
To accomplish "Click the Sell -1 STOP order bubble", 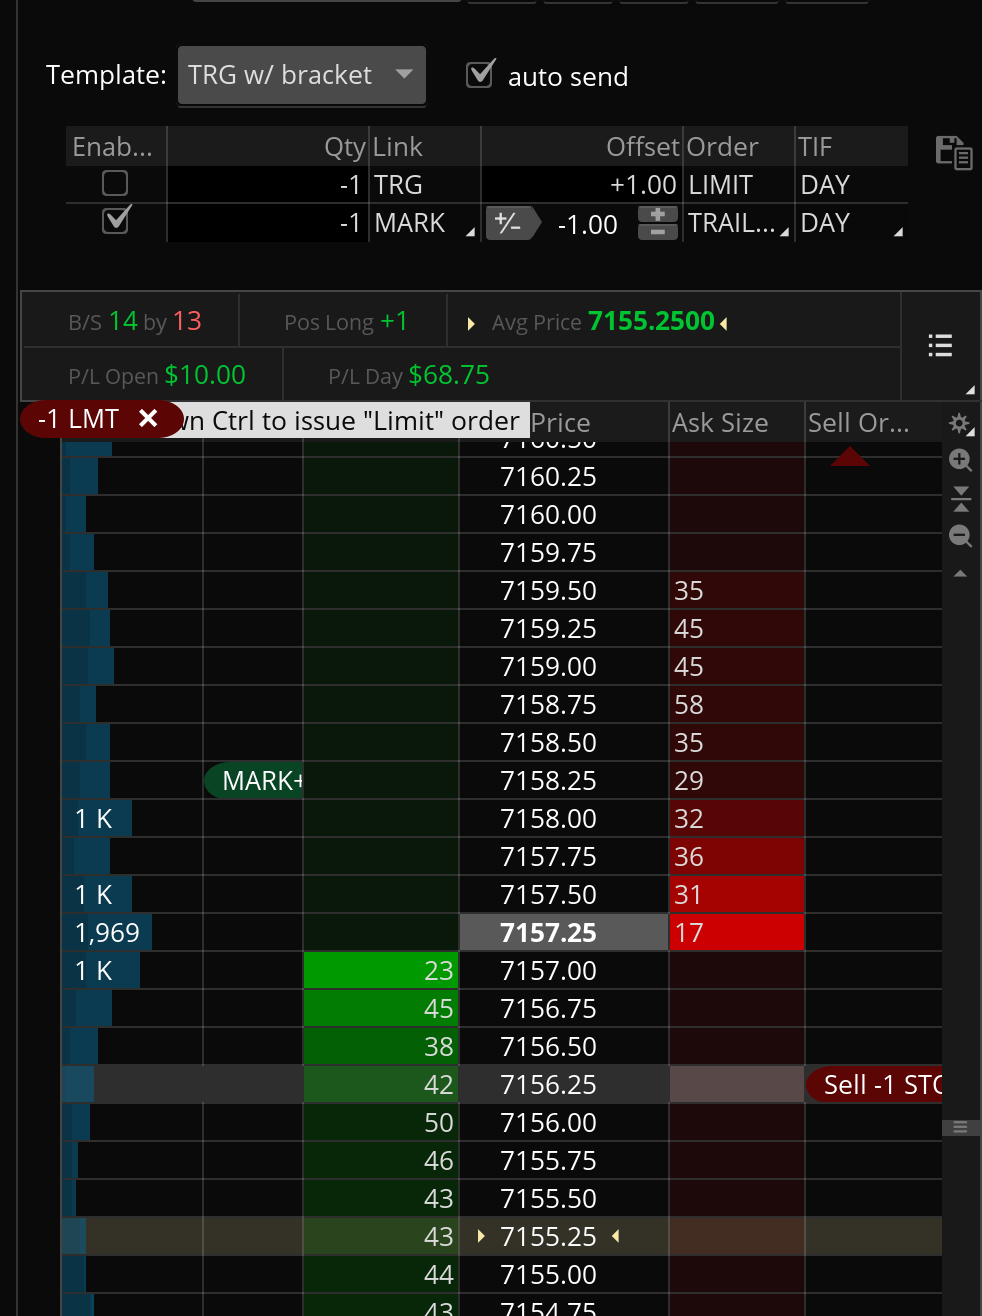I will coord(878,1085).
